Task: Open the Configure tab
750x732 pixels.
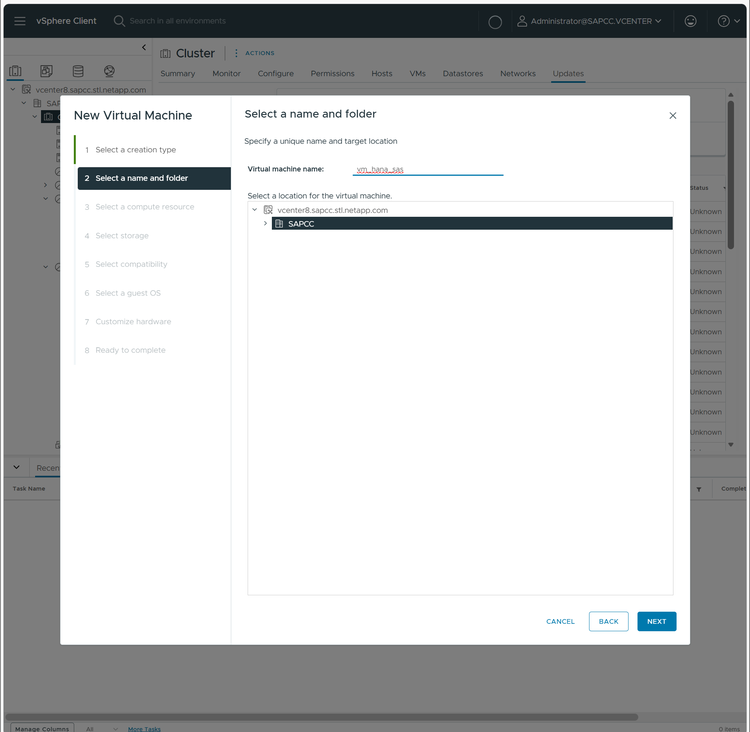Action: [276, 74]
